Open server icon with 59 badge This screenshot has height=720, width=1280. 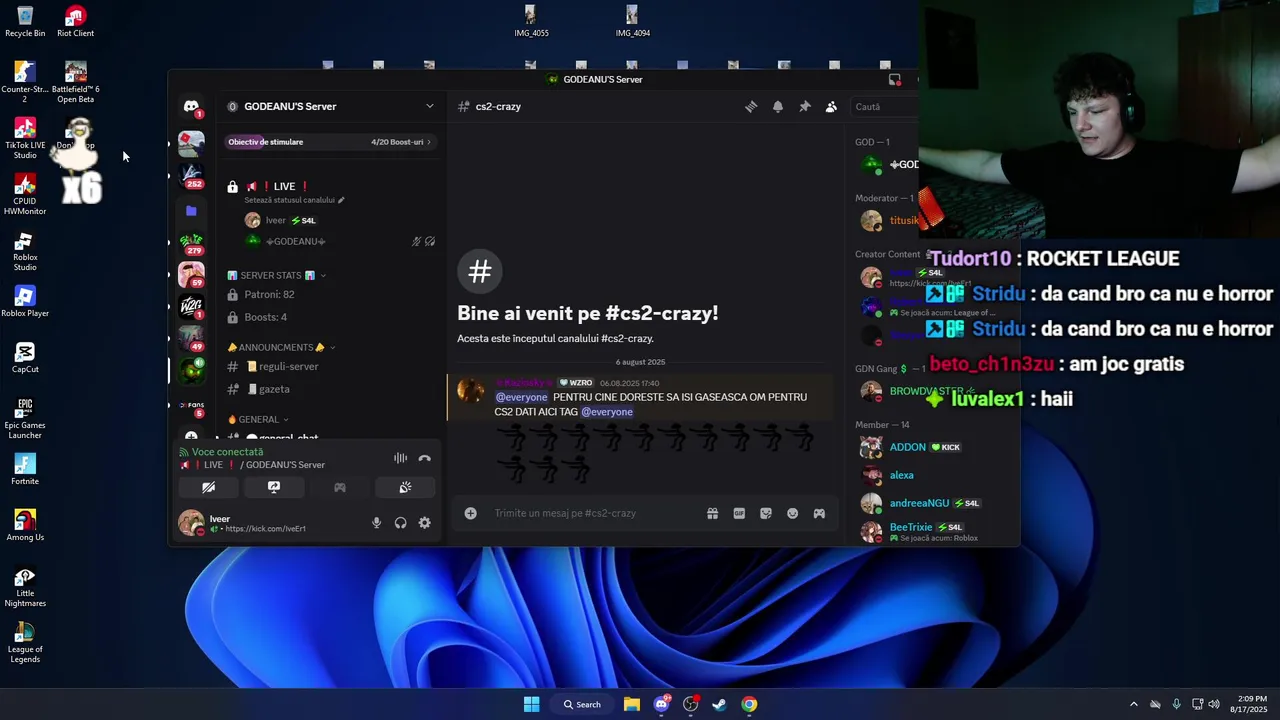coord(191,274)
